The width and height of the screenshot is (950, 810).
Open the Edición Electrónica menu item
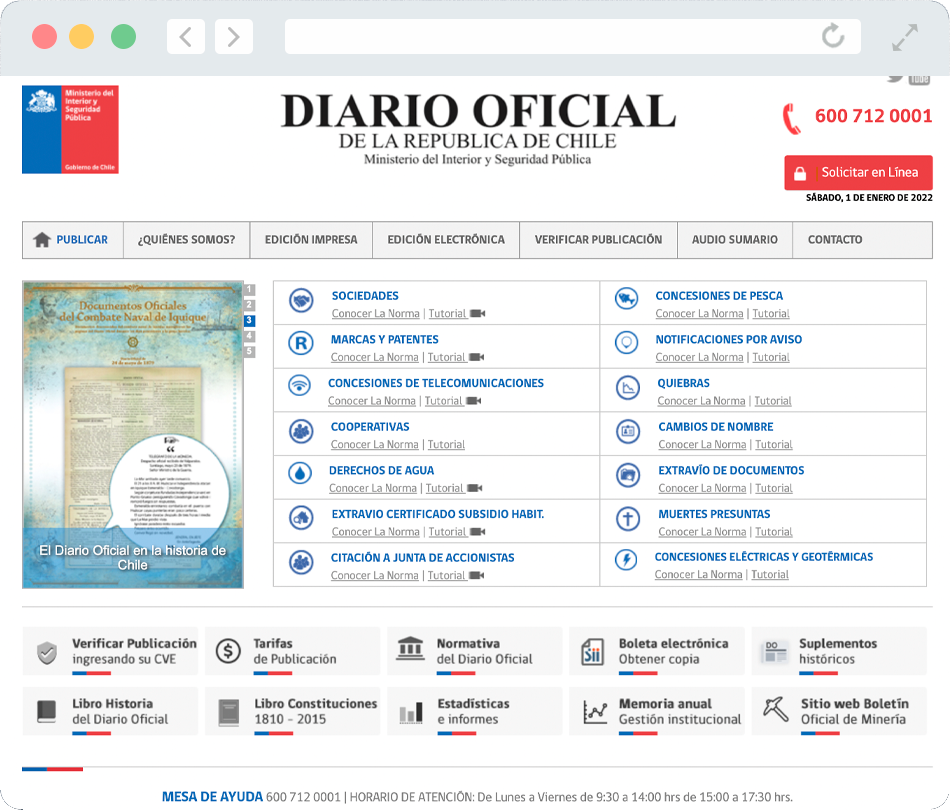point(446,240)
